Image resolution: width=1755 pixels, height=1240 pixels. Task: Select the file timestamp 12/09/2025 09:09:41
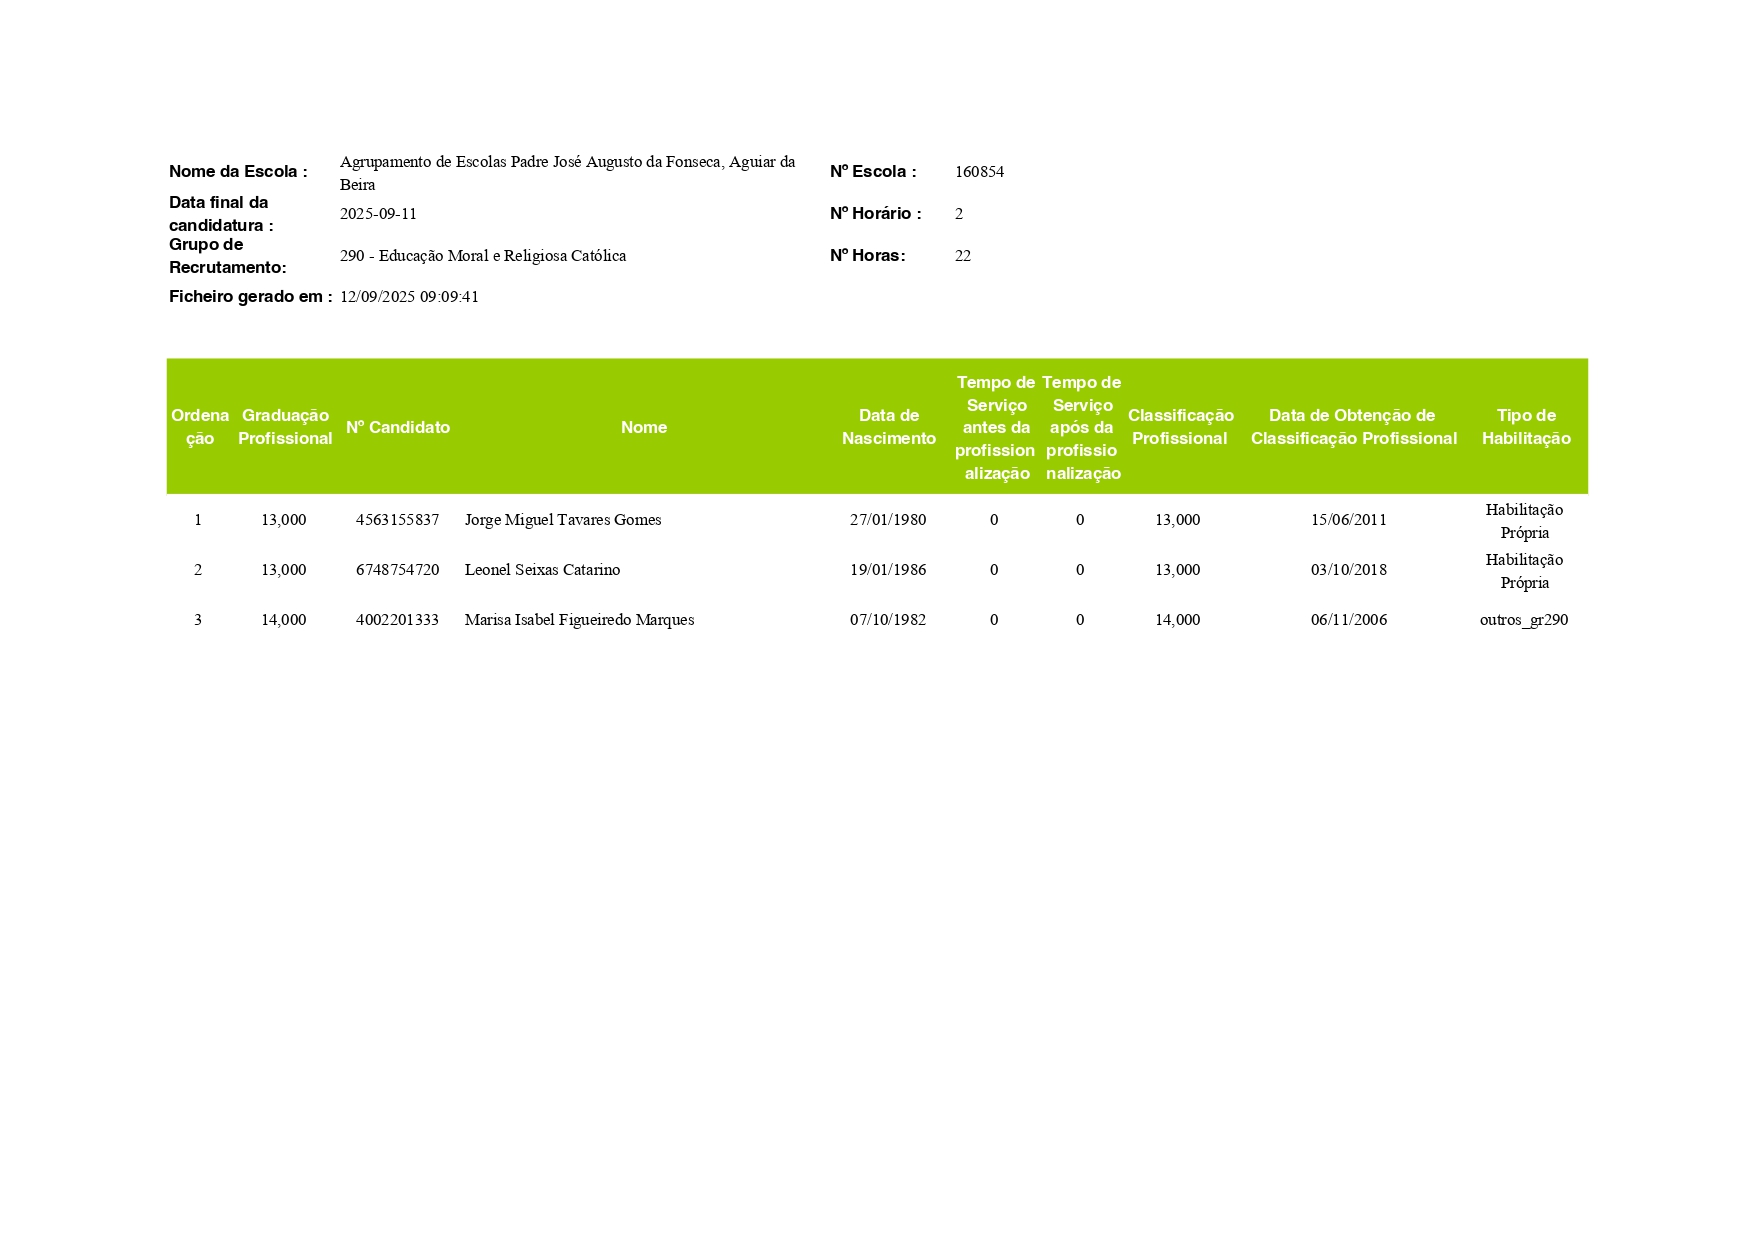click(x=409, y=297)
